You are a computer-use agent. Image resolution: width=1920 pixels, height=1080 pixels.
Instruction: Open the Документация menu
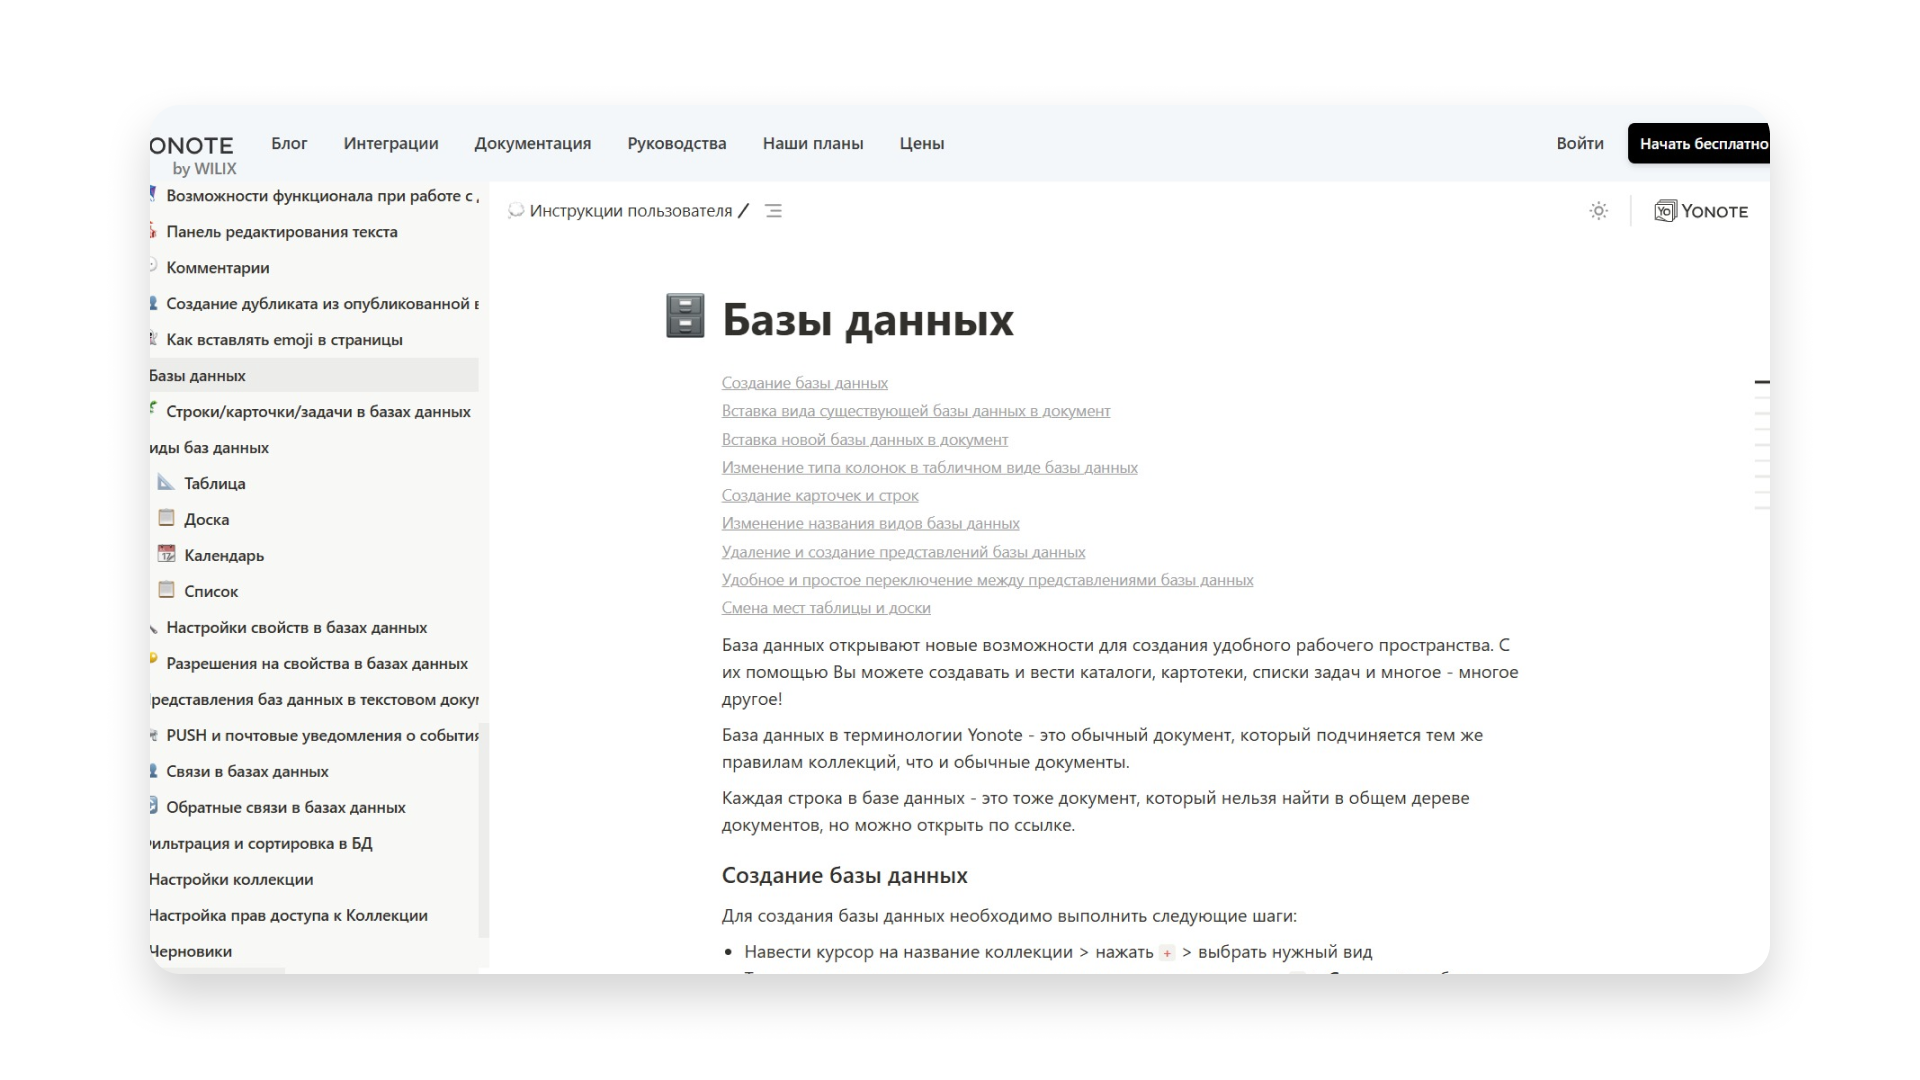[x=533, y=143]
